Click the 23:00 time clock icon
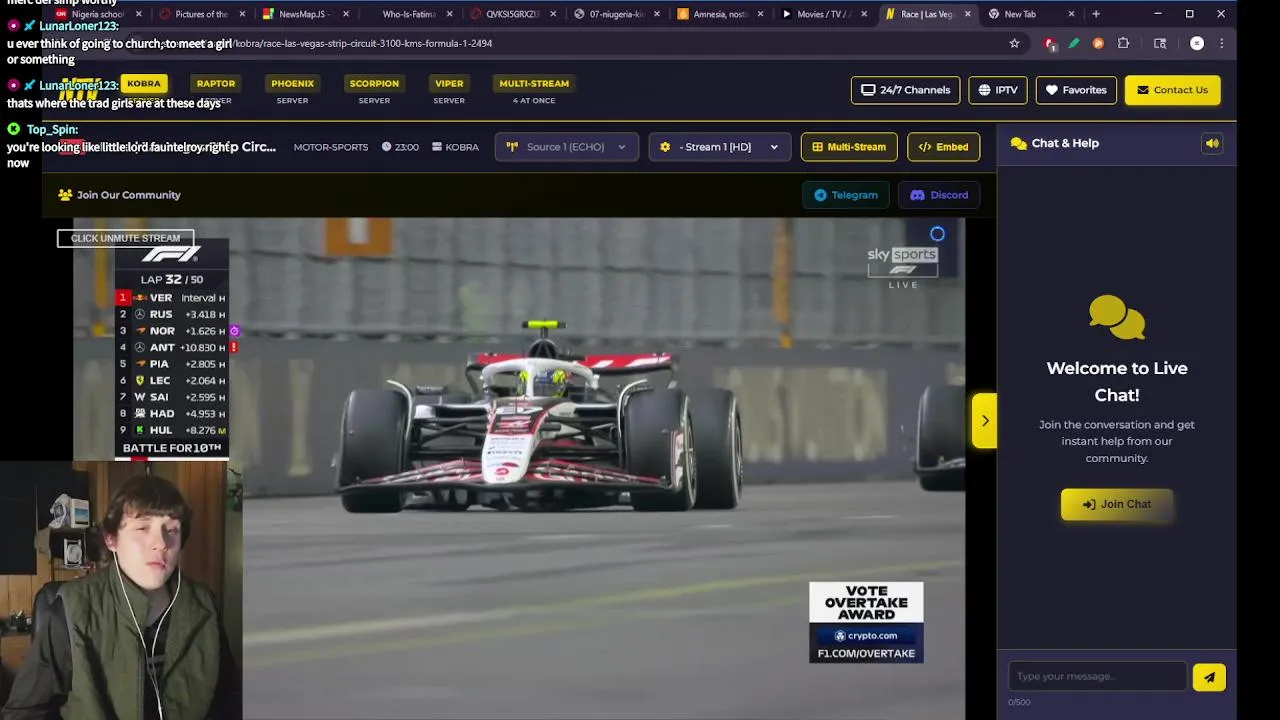Screen dimensions: 1280x720 click(x=387, y=147)
